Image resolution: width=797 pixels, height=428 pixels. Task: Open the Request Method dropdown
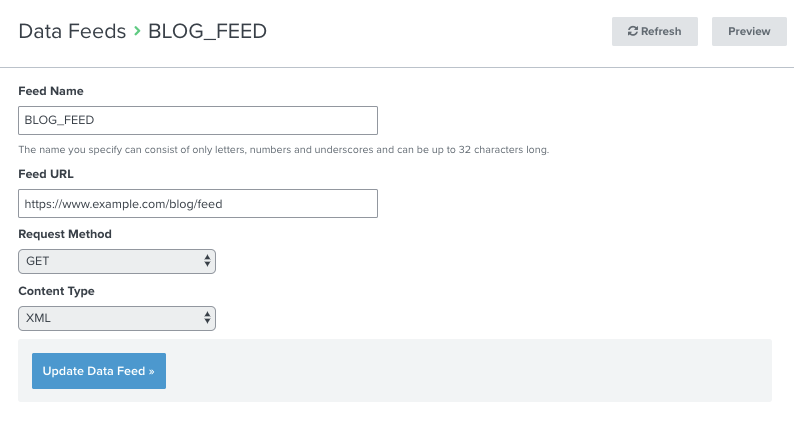117,261
